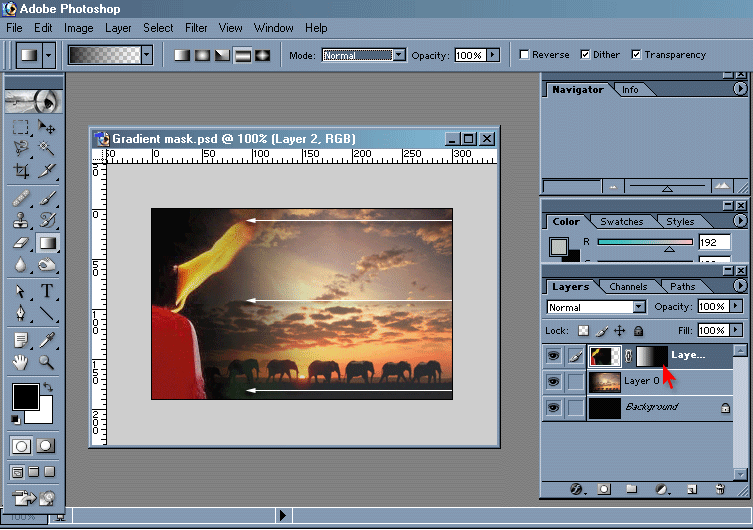The width and height of the screenshot is (753, 530).
Task: Open the gradient Mode dropdown
Action: [x=398, y=55]
